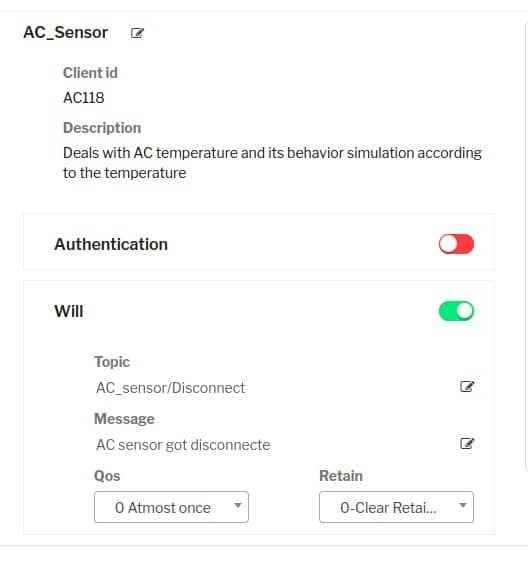
Task: Click the Qos dropdown arrow
Action: click(237, 506)
